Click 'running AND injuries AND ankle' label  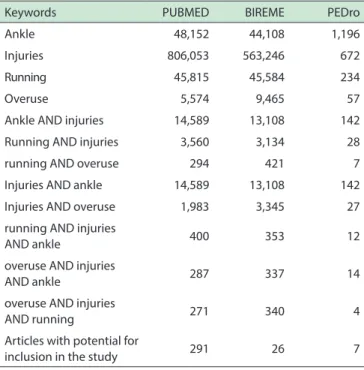pyautogui.click(x=60, y=236)
